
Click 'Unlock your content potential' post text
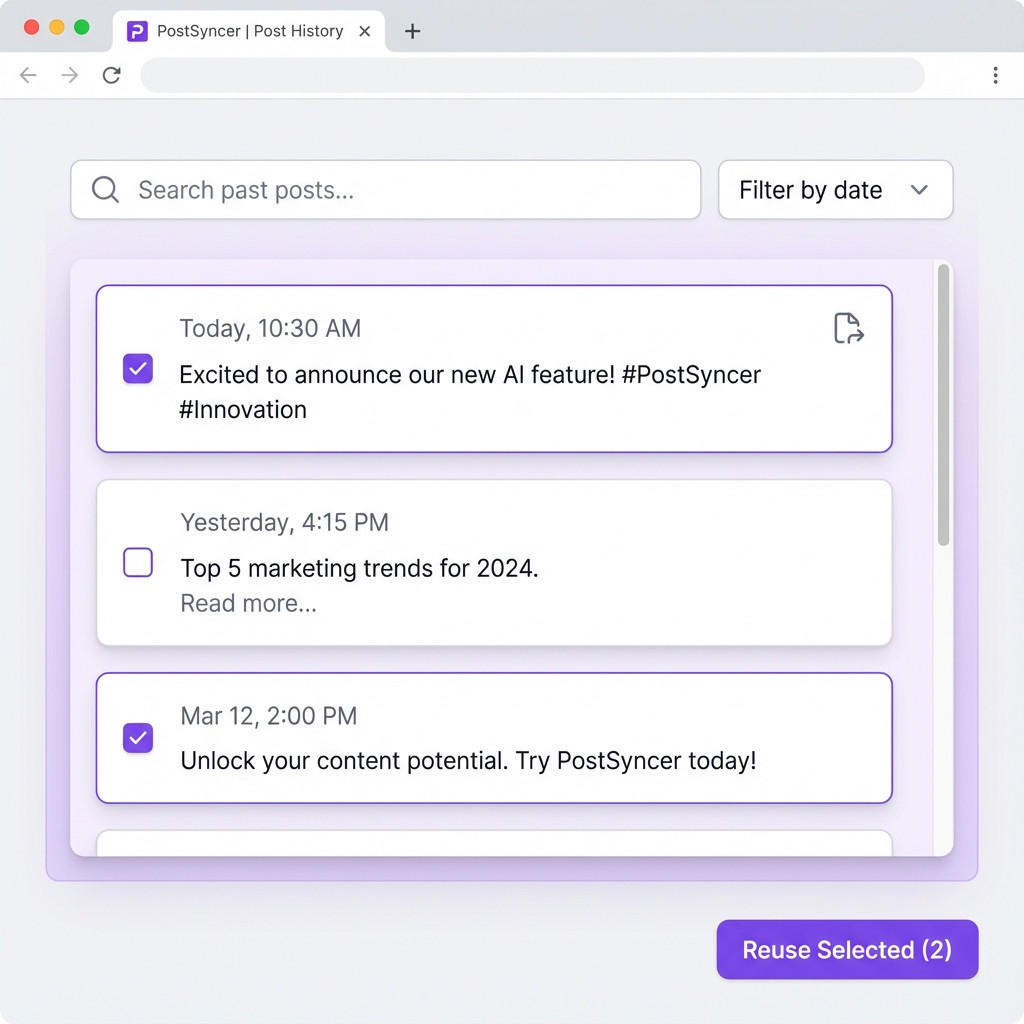click(x=468, y=761)
